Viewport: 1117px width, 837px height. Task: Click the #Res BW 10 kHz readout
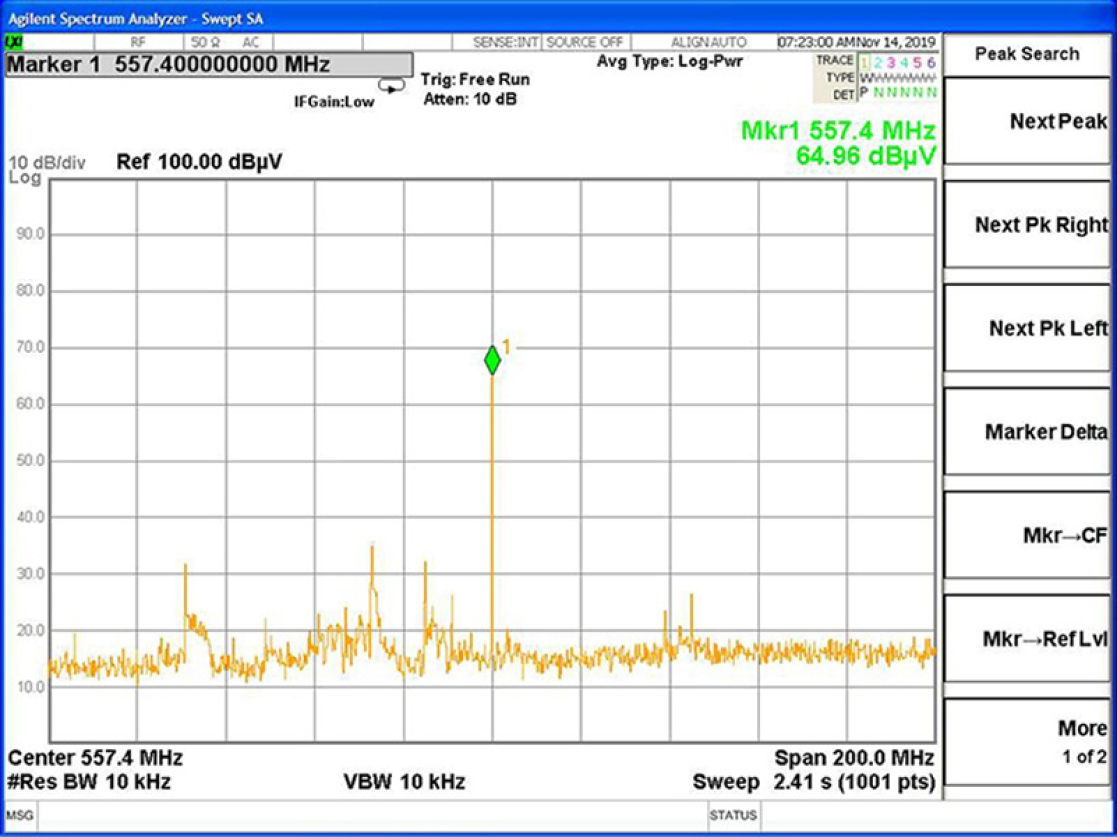89,782
